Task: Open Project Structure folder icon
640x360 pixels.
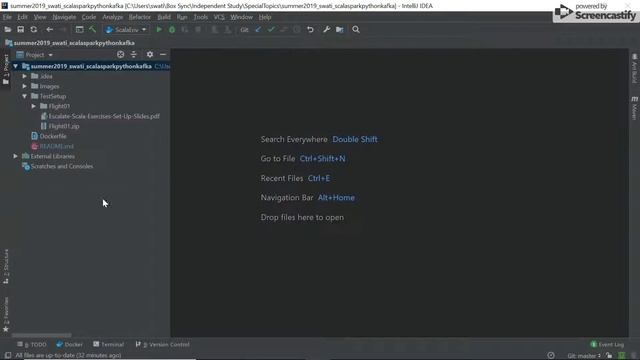Action: point(340,29)
